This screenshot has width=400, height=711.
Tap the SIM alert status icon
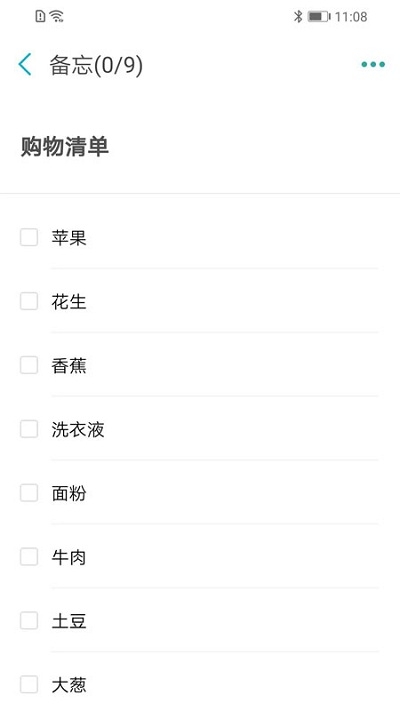[40, 17]
